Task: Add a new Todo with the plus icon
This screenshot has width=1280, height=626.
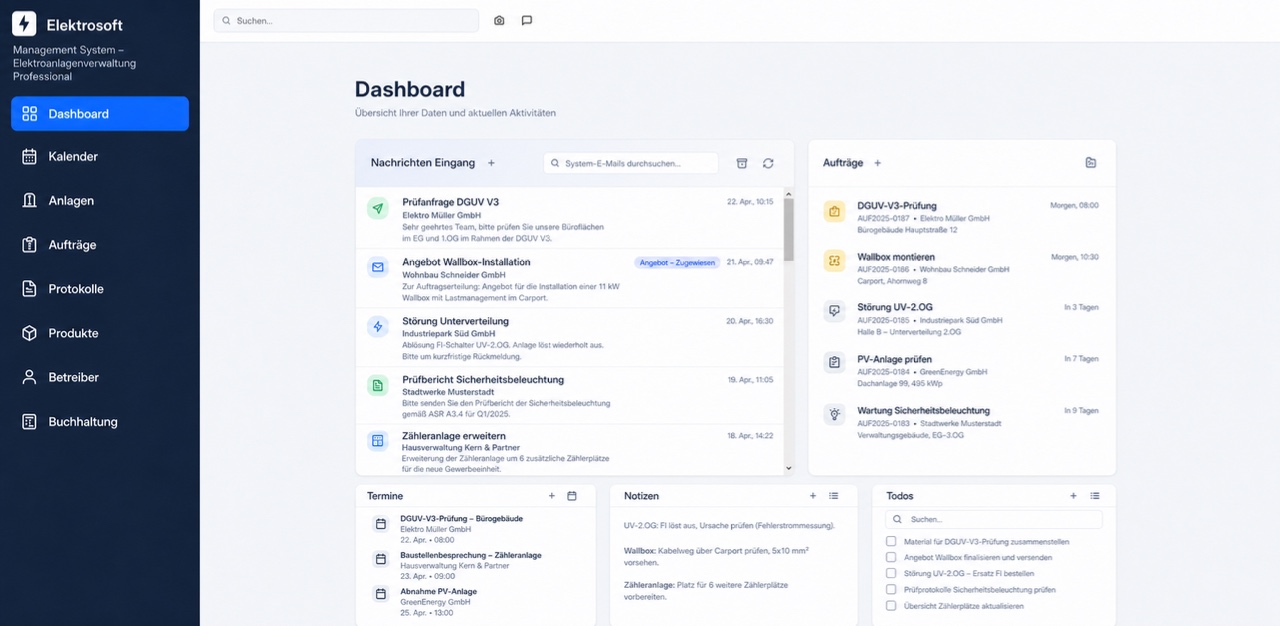Action: pyautogui.click(x=1073, y=496)
